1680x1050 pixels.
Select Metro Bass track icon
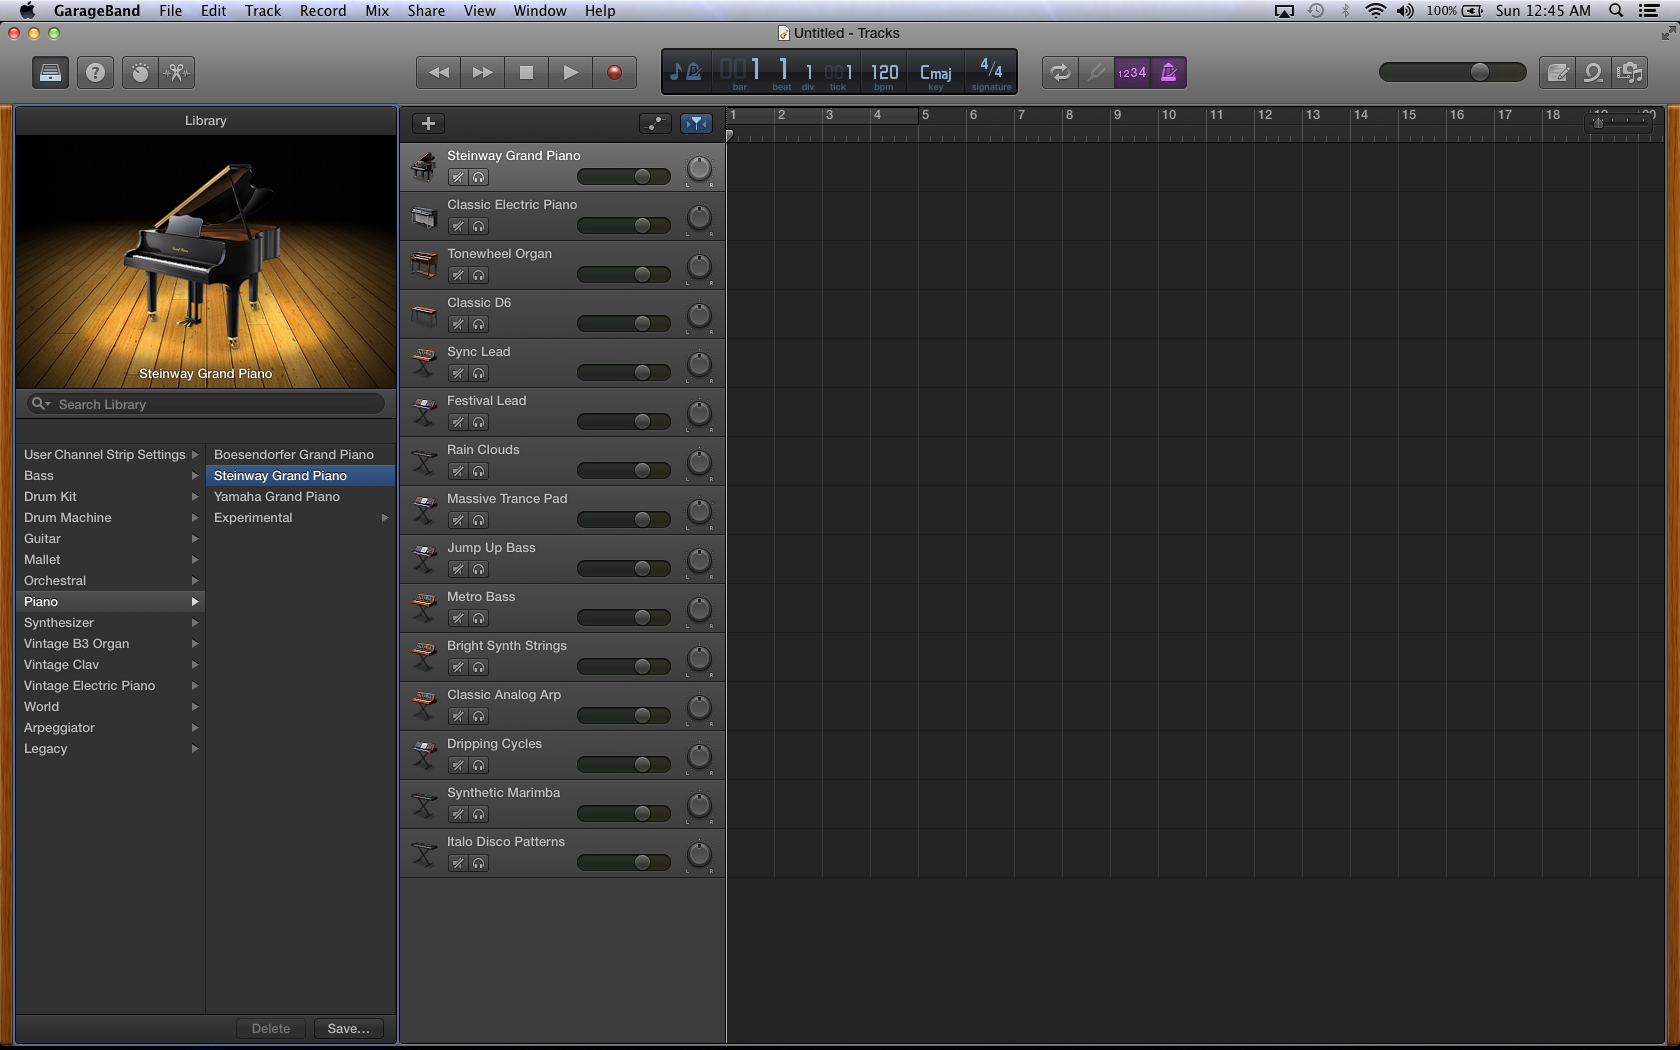424,608
